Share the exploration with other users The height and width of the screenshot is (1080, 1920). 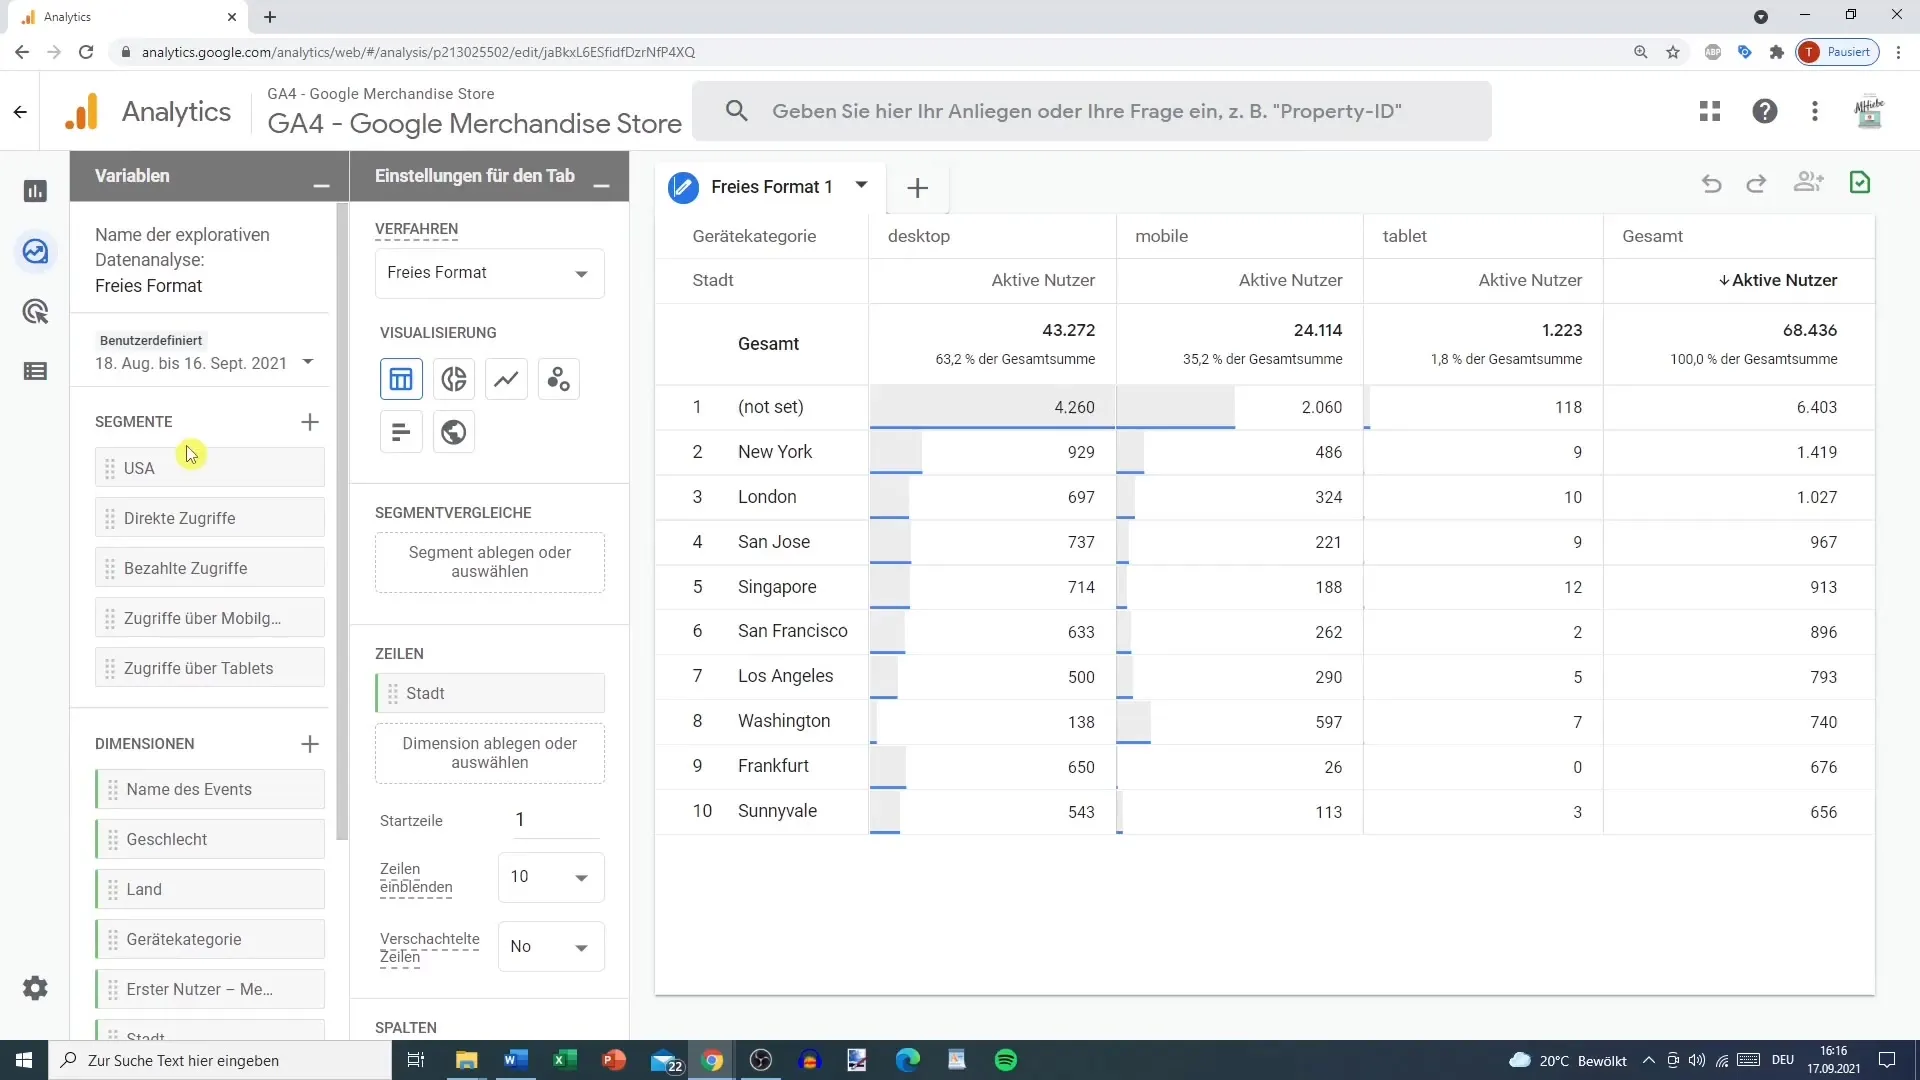[x=1808, y=182]
